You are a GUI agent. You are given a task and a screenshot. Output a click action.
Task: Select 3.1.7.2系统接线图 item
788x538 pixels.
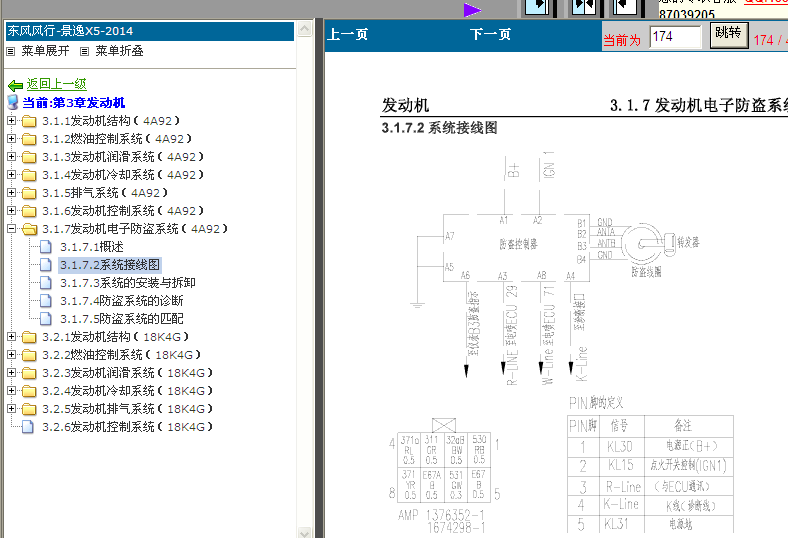tap(110, 265)
